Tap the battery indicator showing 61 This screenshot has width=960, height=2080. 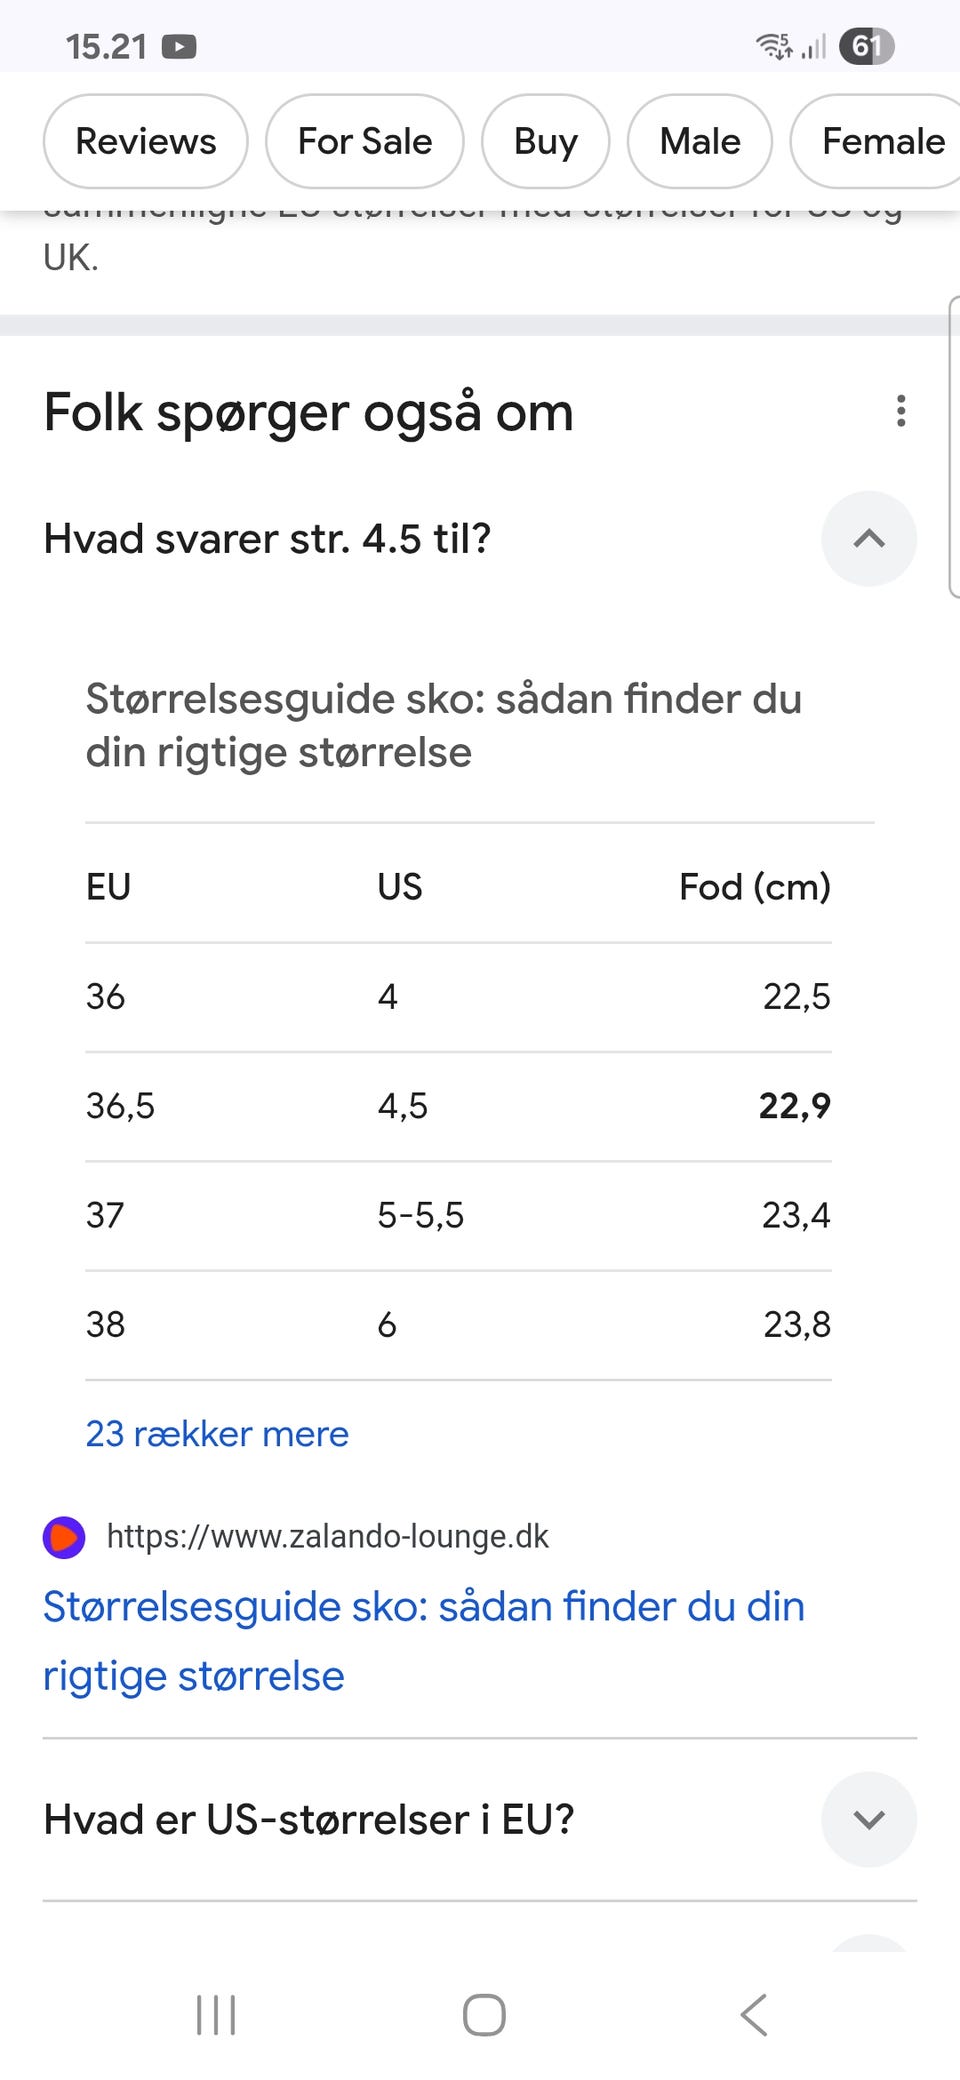[x=866, y=47]
